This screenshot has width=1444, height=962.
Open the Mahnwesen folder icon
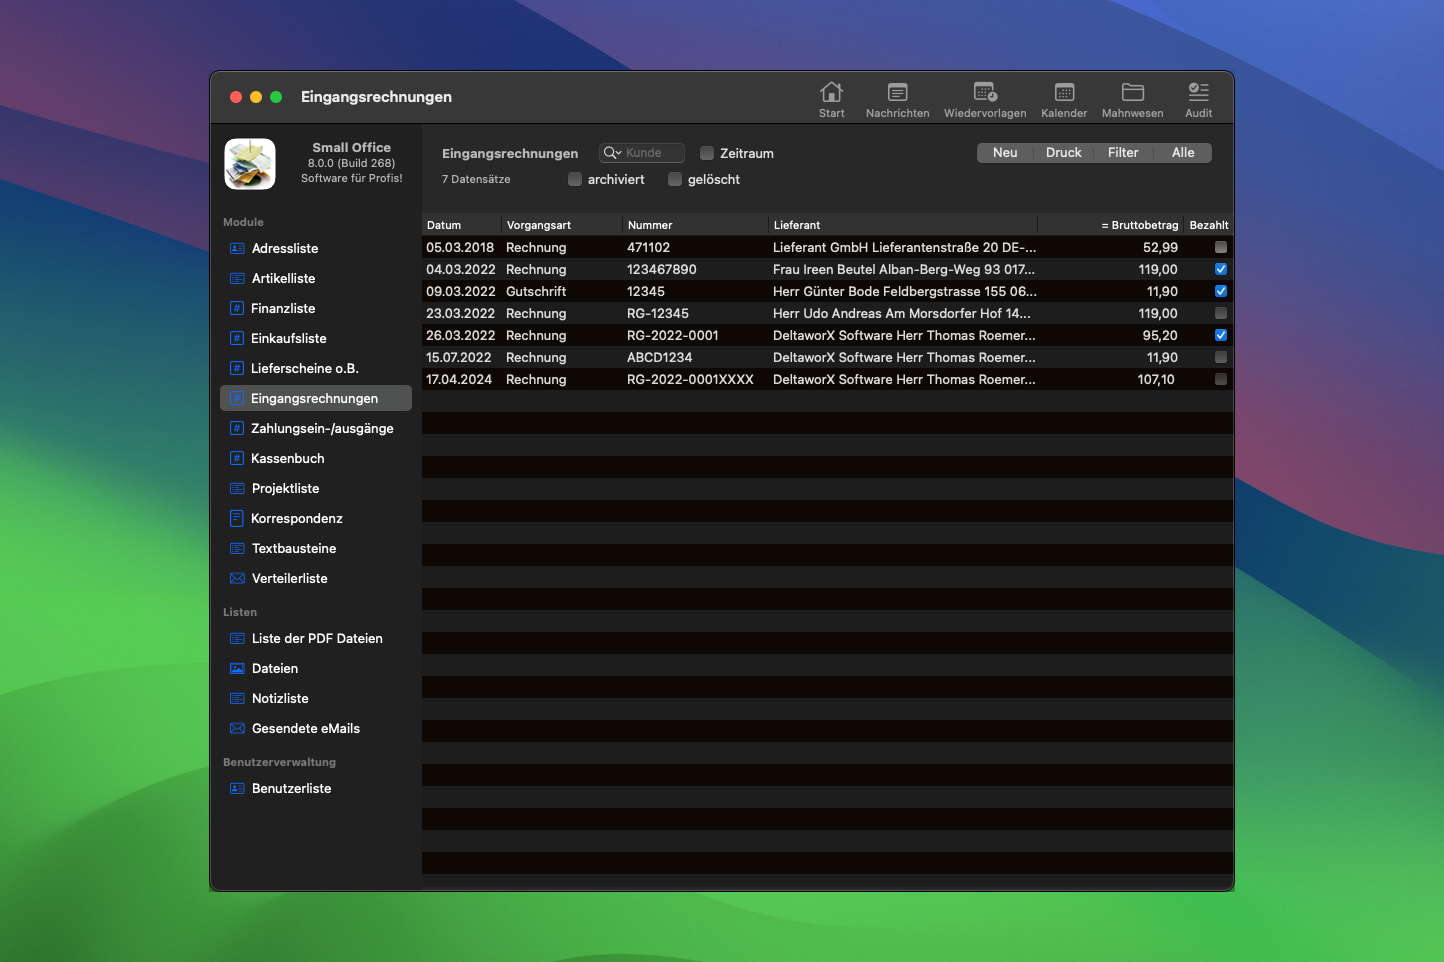[x=1132, y=93]
